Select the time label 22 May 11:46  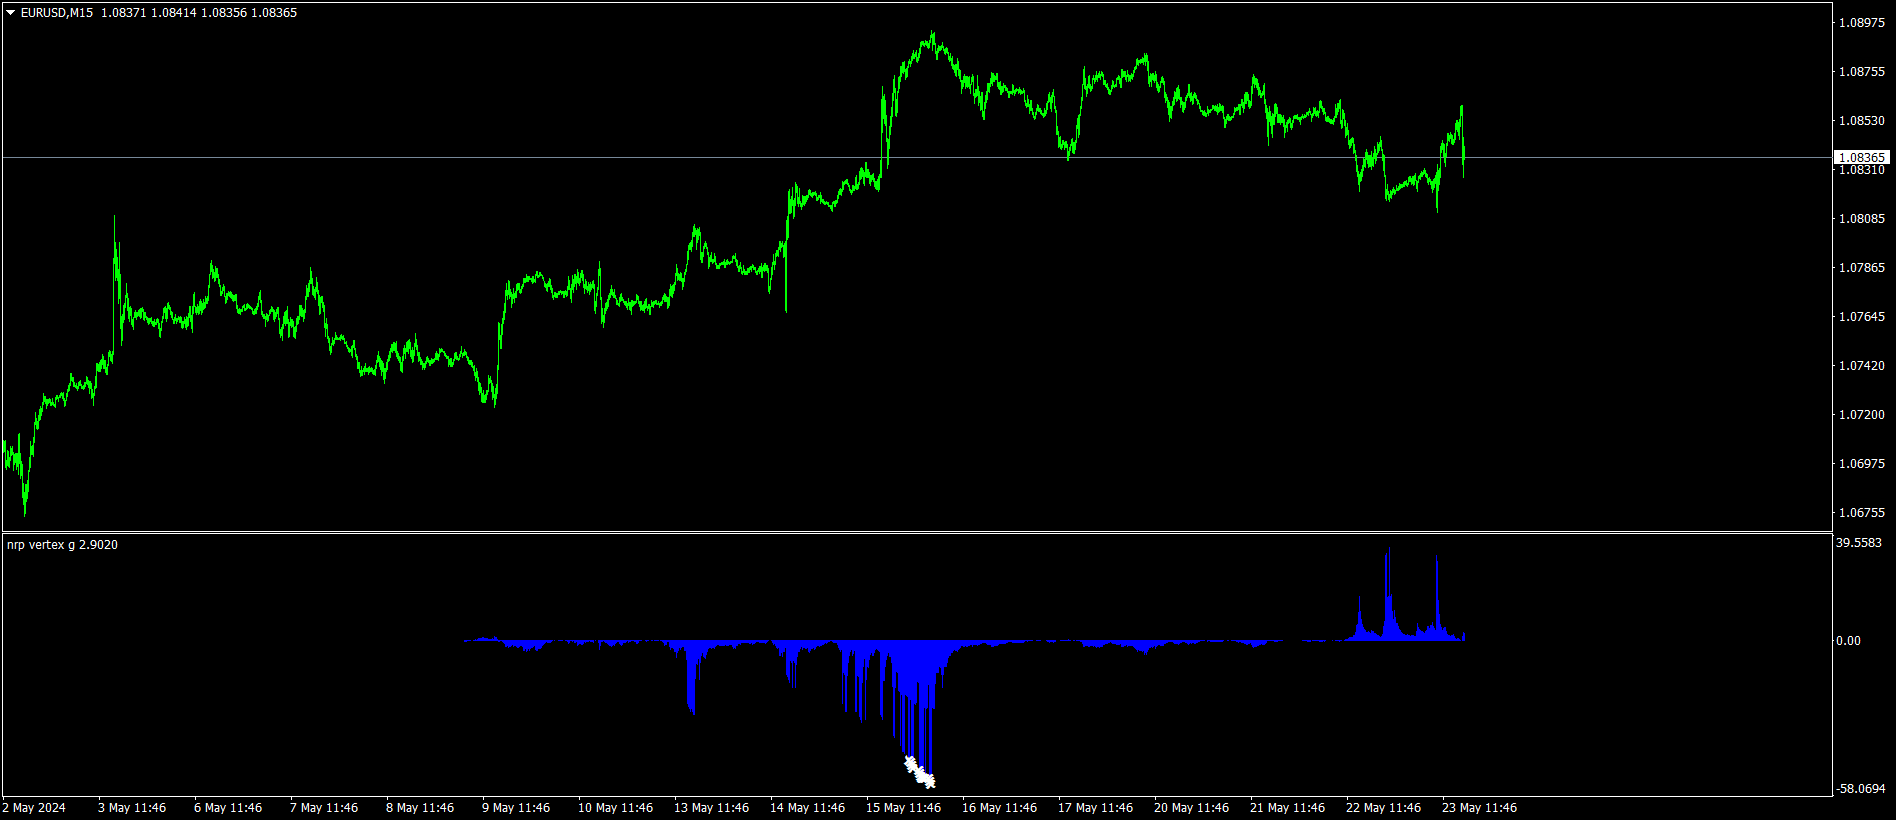coord(1383,808)
